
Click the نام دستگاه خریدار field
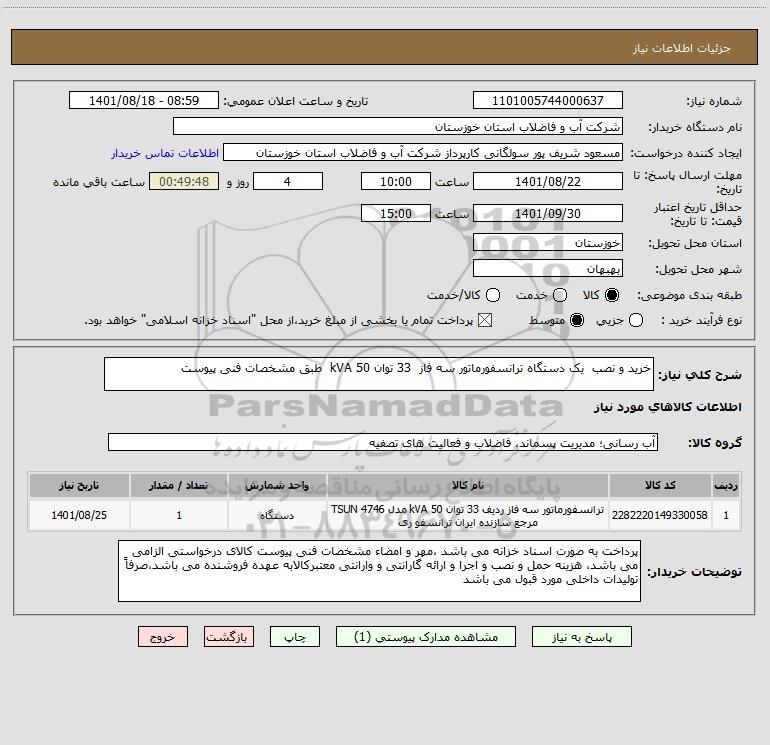tap(398, 127)
